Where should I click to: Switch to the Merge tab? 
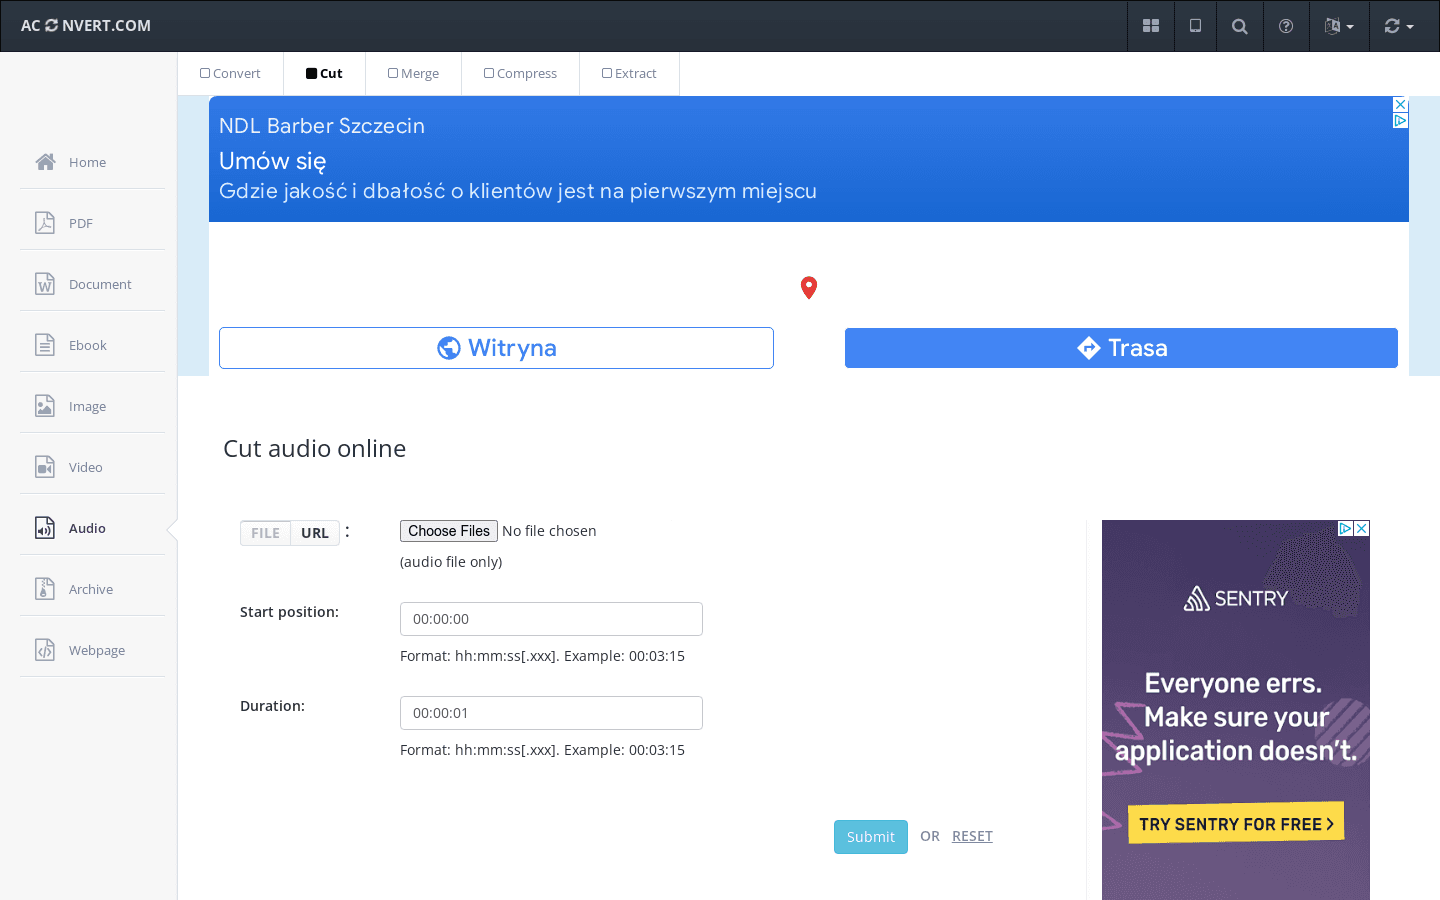coord(413,74)
